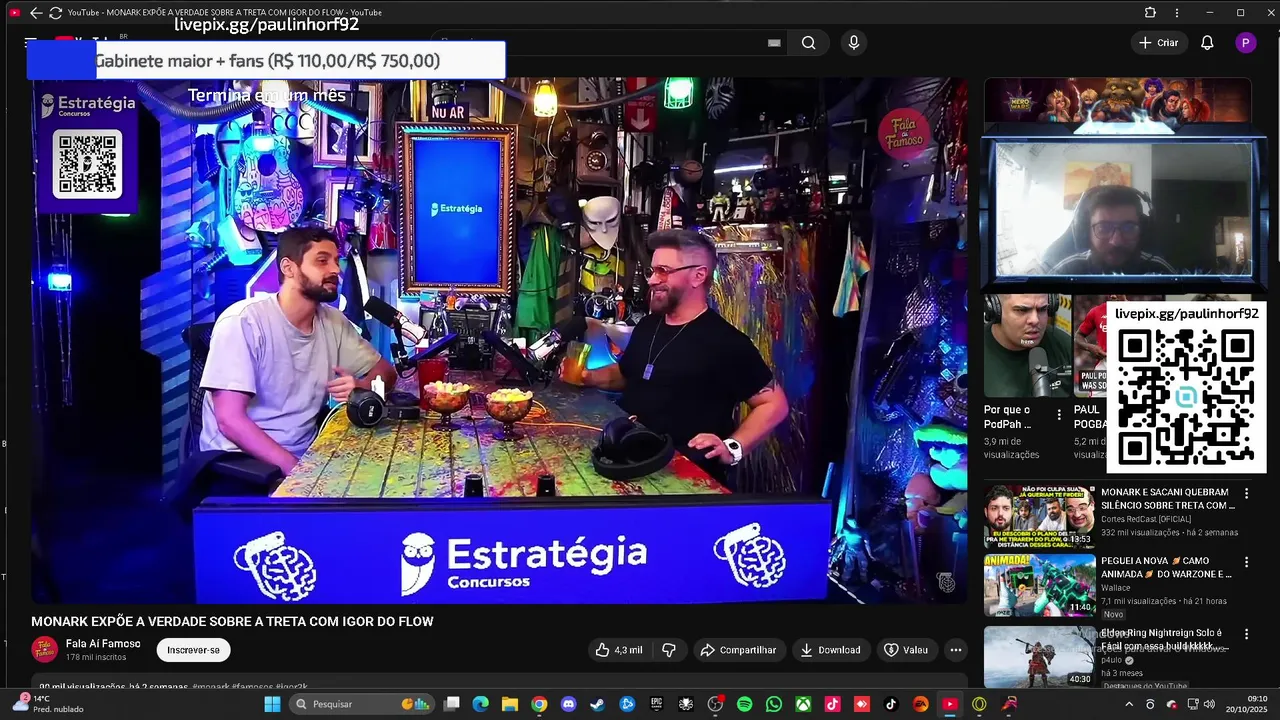Open Task View on taskbar

(x=452, y=704)
